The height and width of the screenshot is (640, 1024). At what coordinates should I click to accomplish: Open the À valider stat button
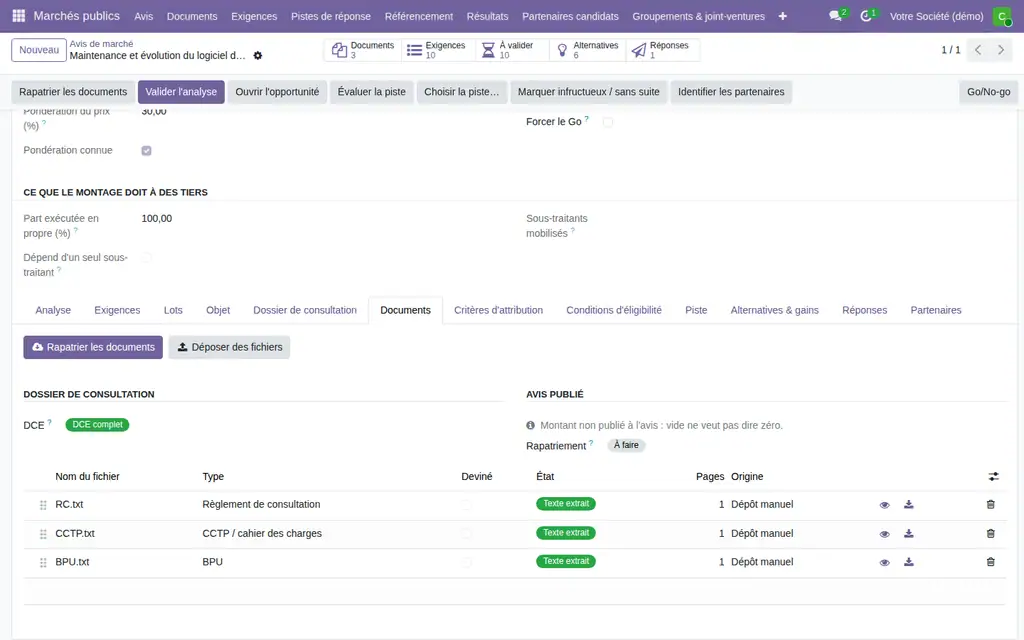point(511,50)
